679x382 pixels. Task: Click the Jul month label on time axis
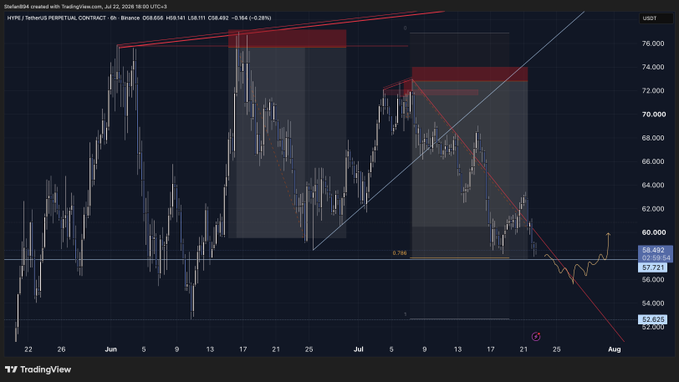pyautogui.click(x=358, y=349)
